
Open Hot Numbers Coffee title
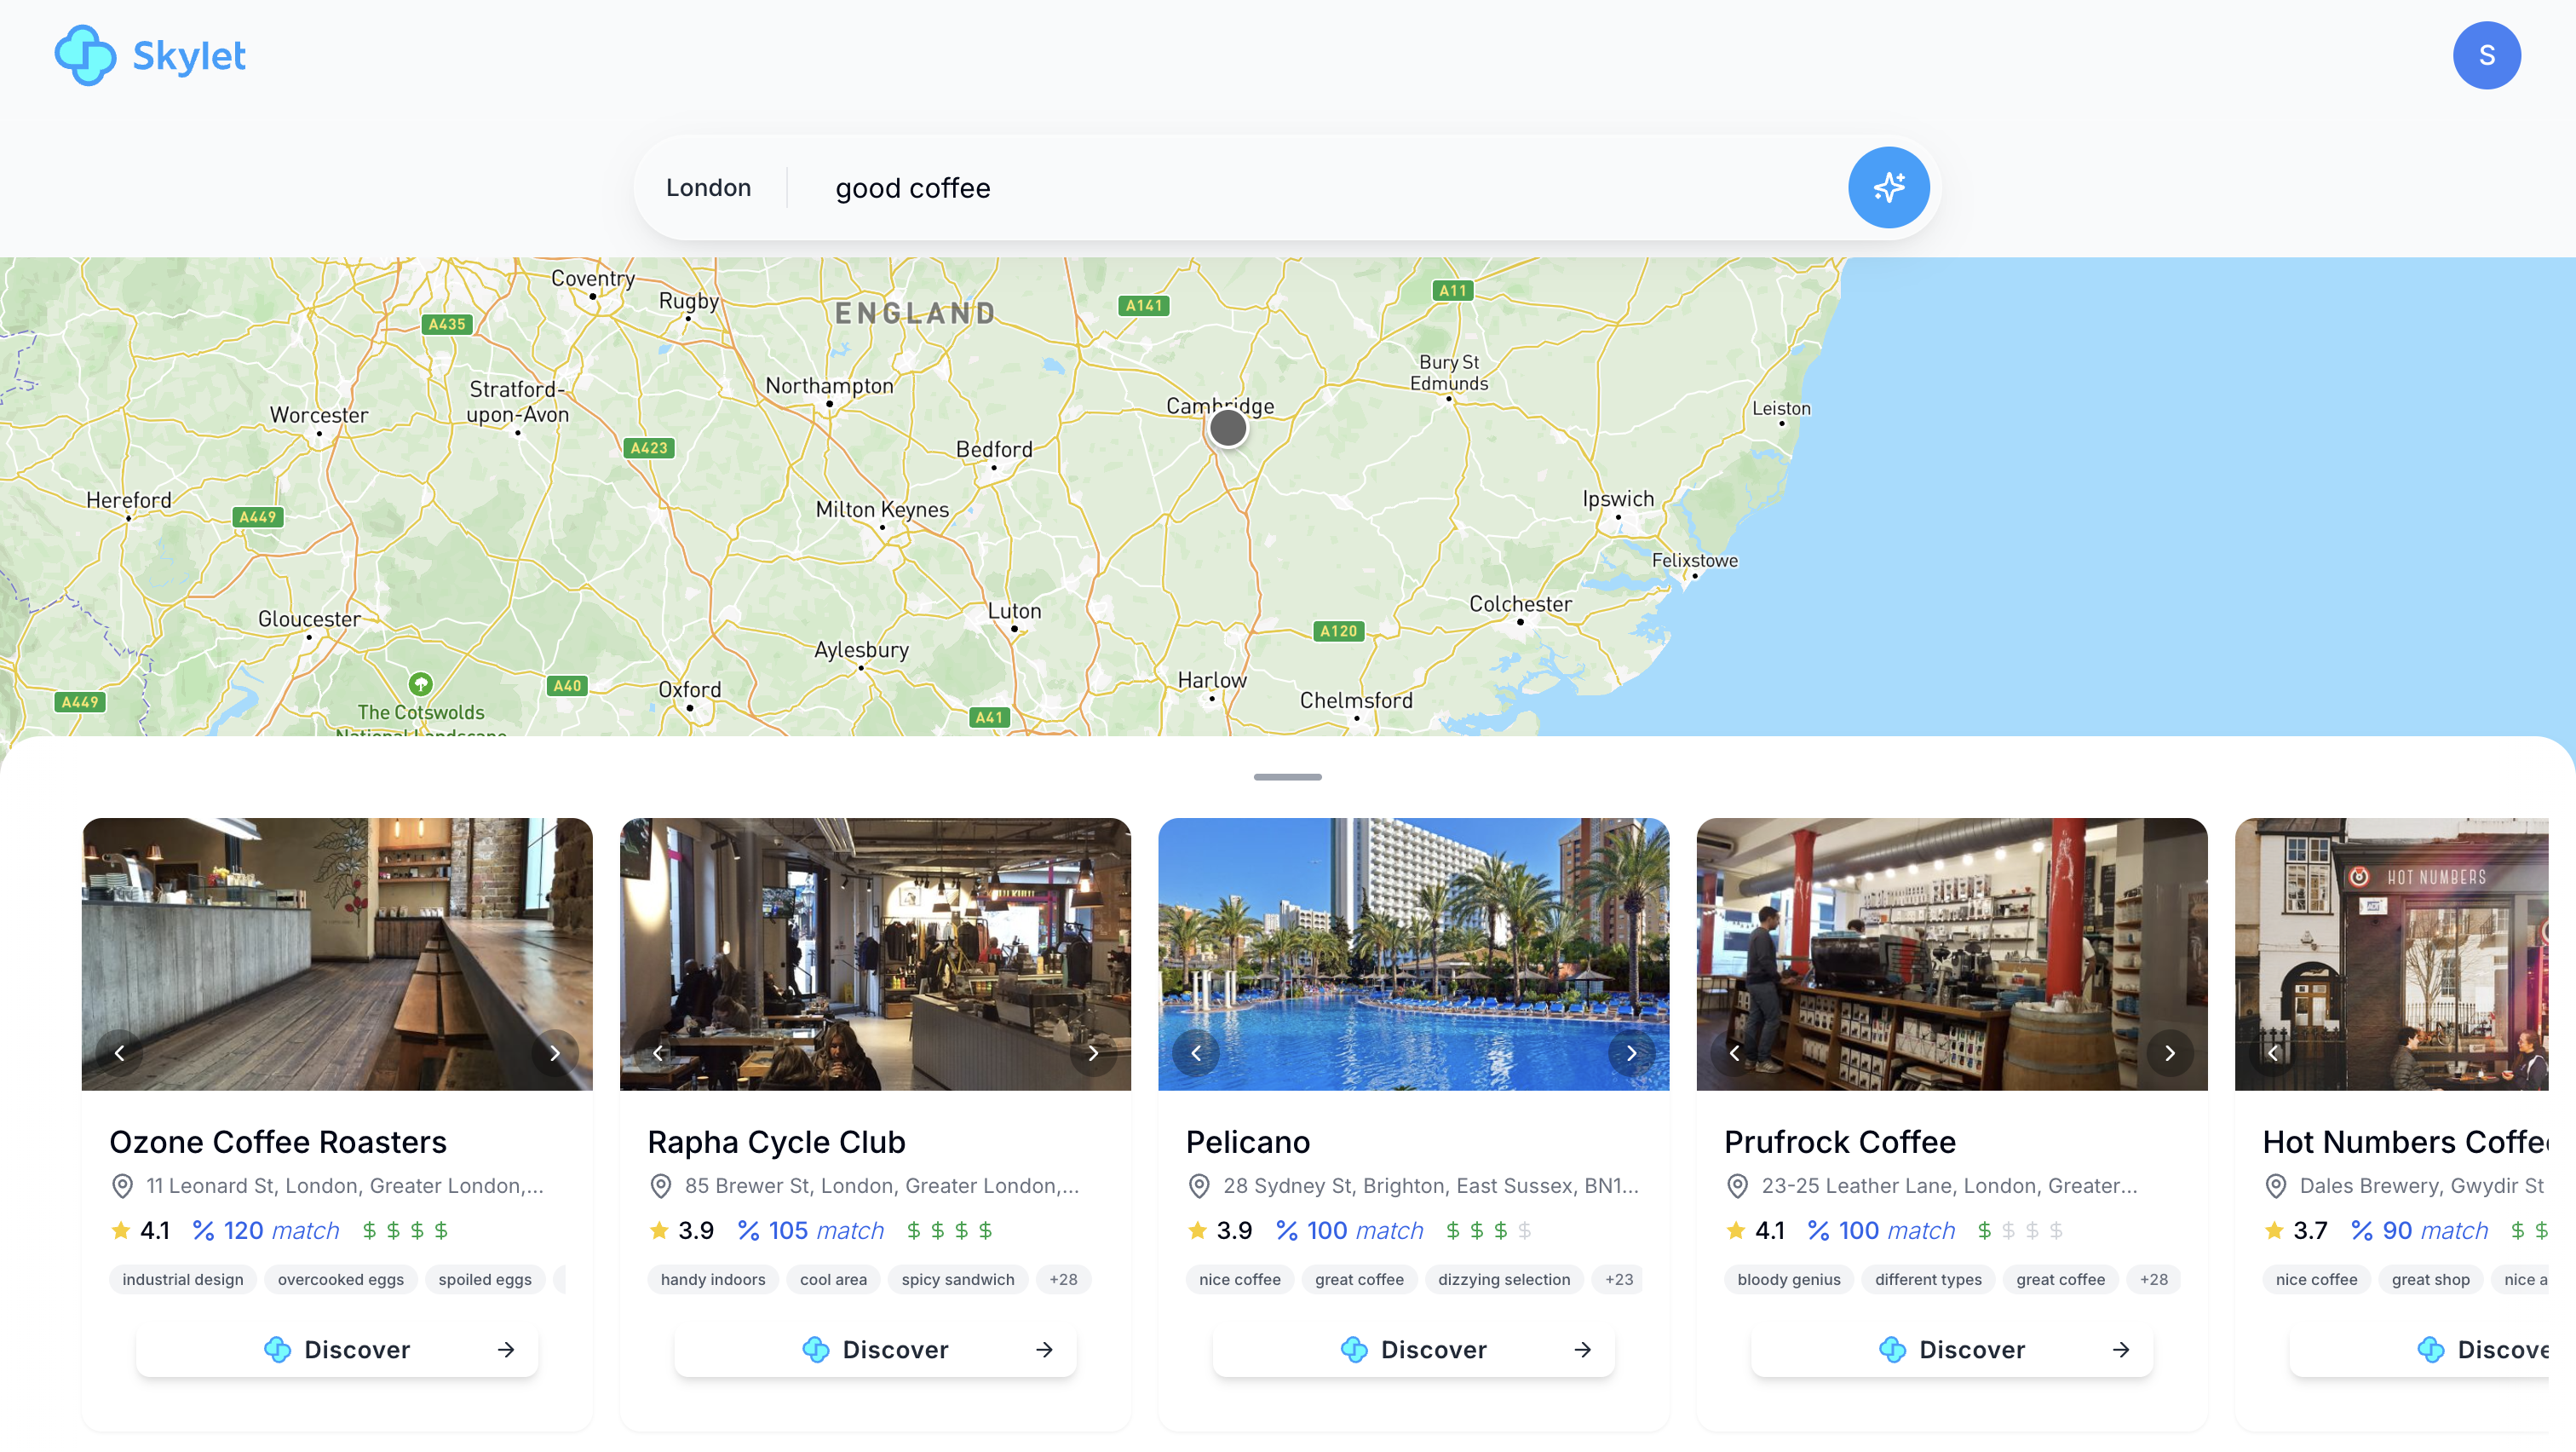[2404, 1142]
